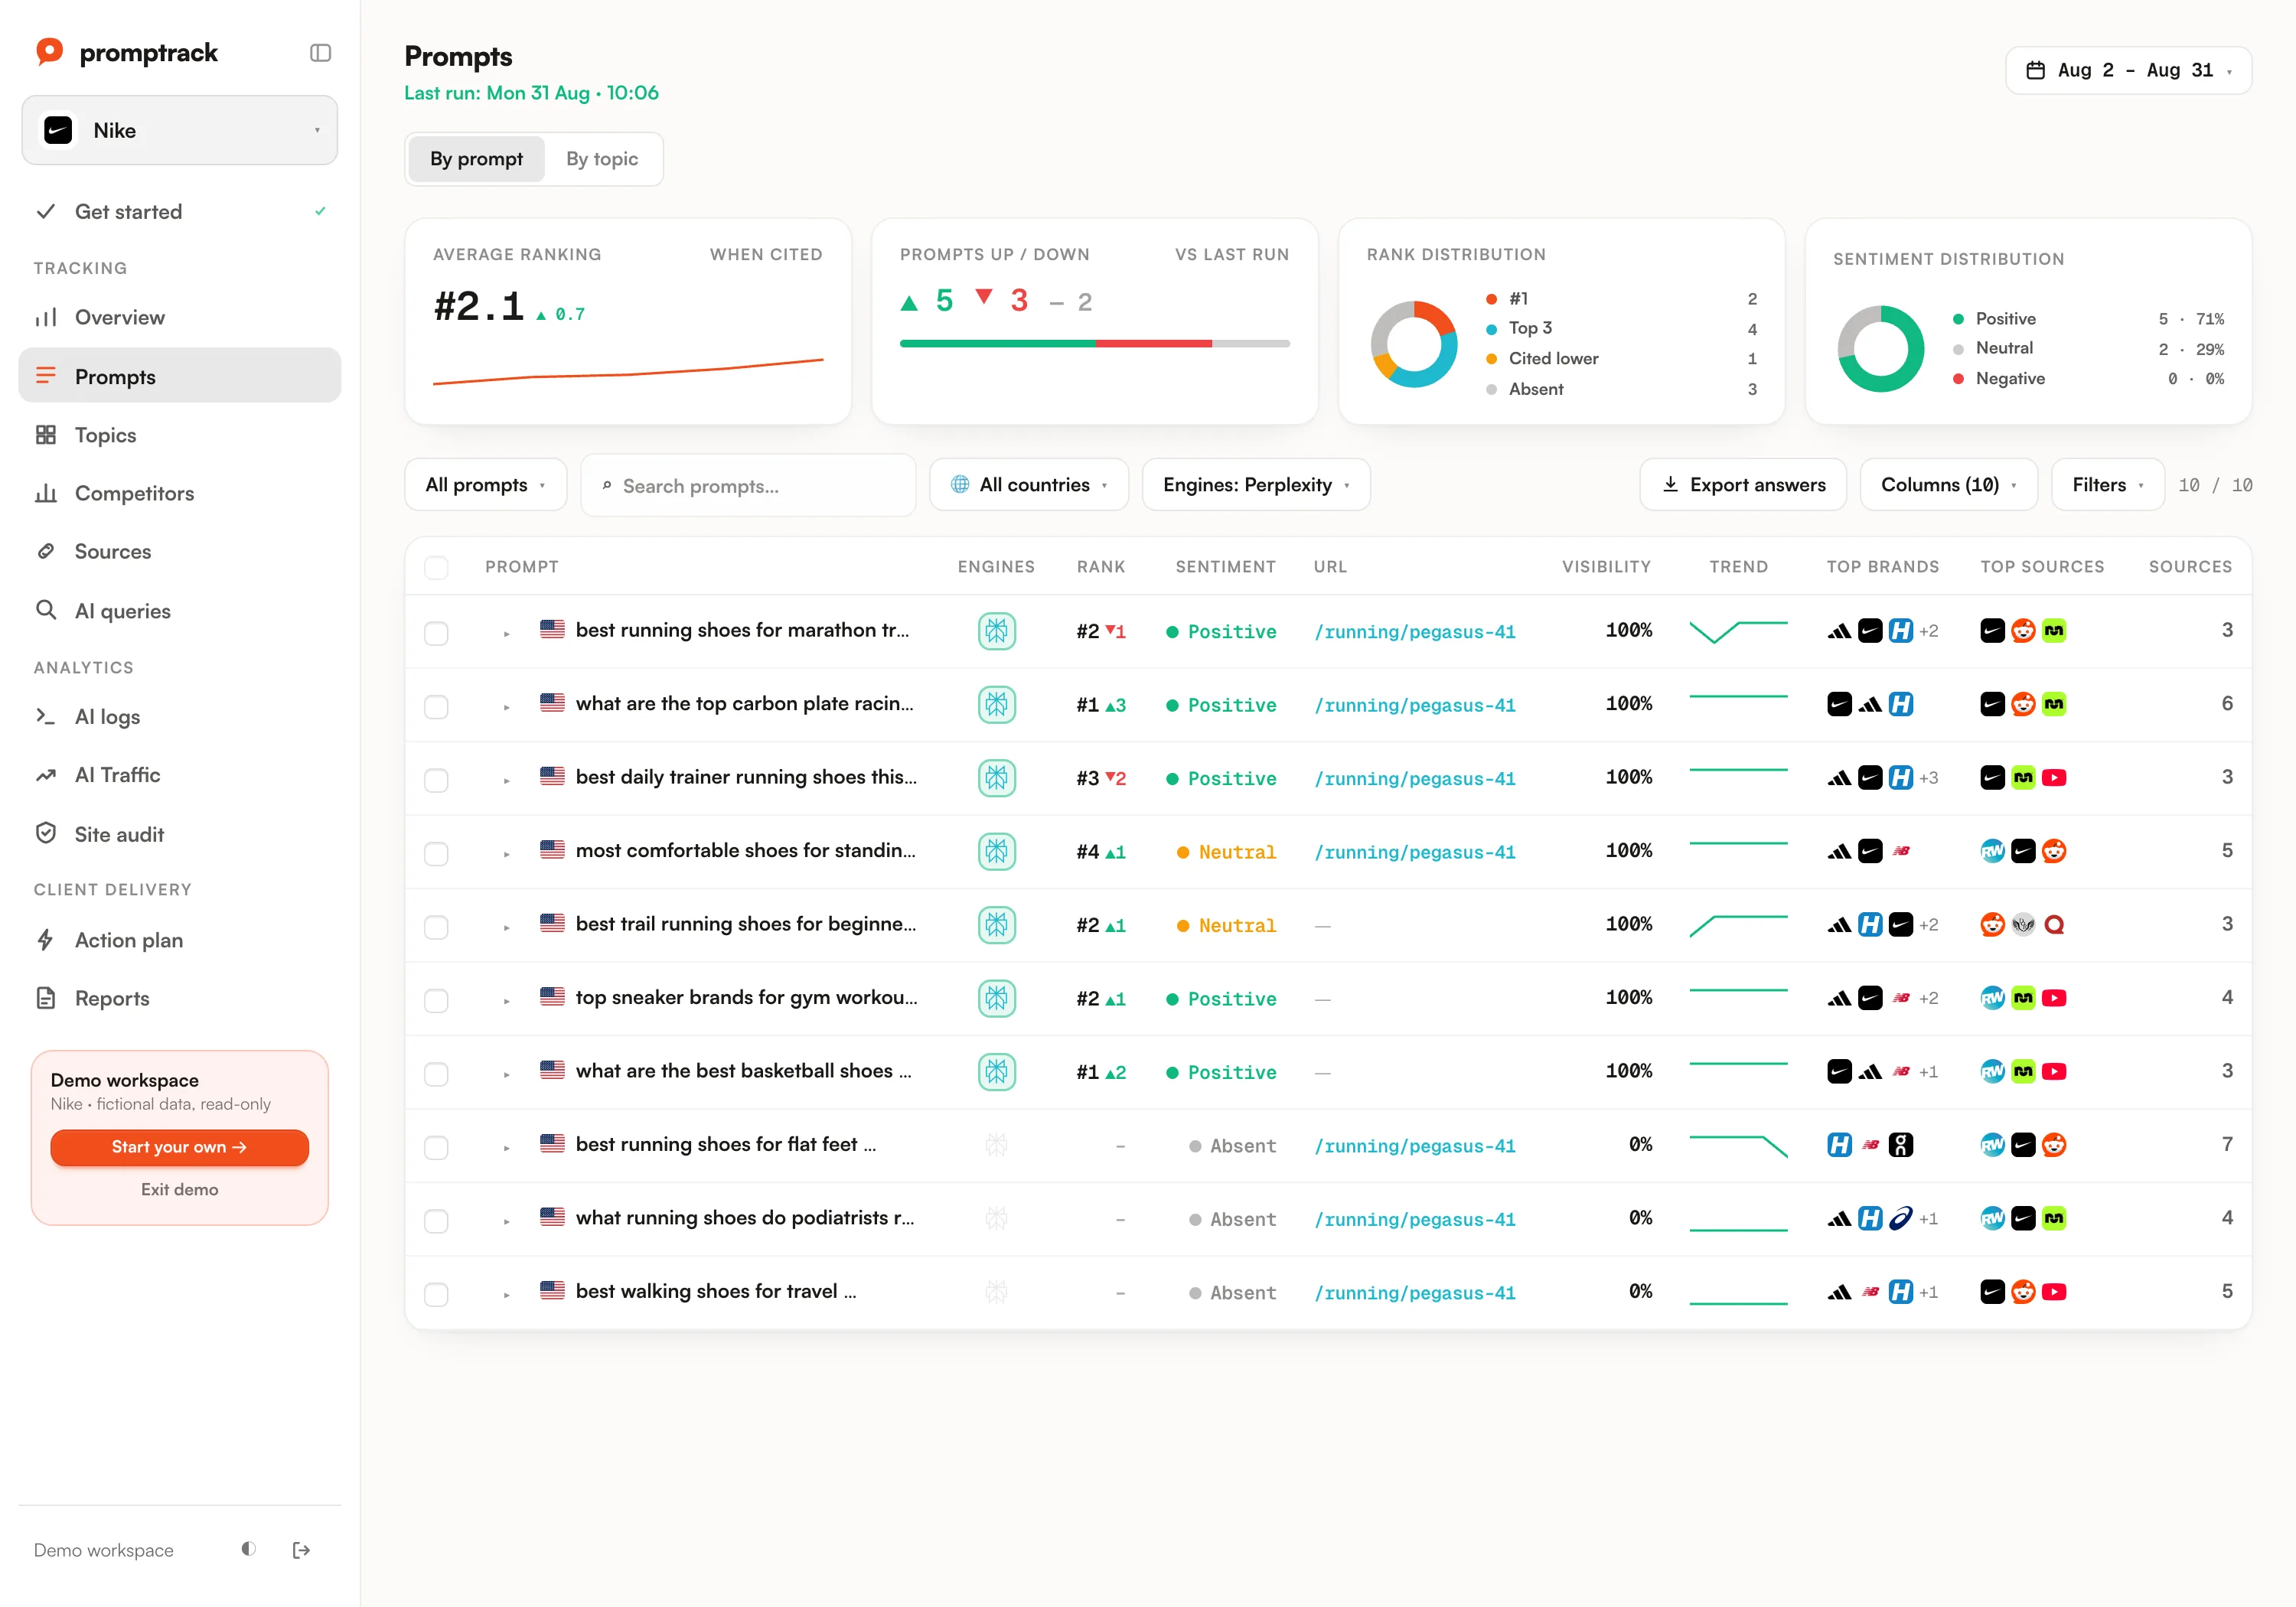Image resolution: width=2296 pixels, height=1607 pixels.
Task: Select the By prompt tab
Action: click(477, 158)
